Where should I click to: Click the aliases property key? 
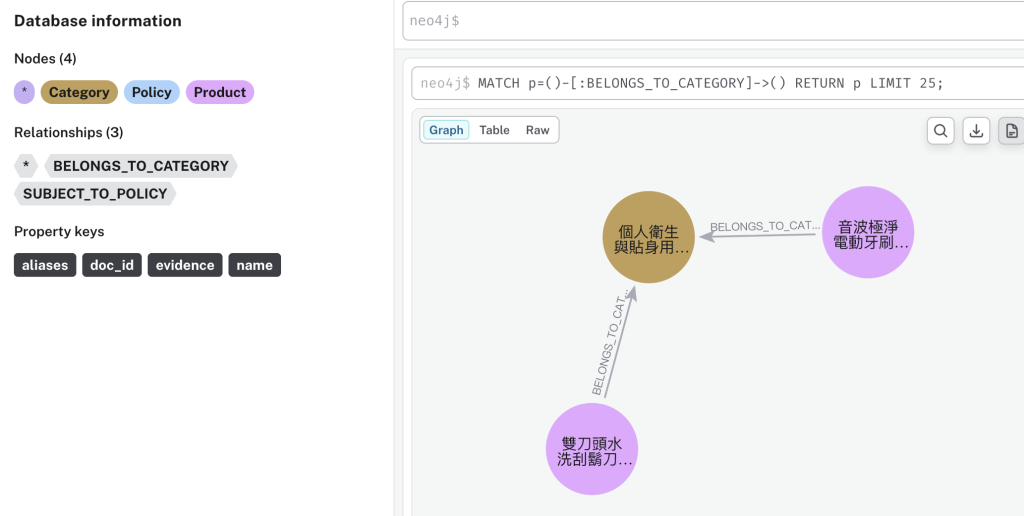(x=45, y=265)
